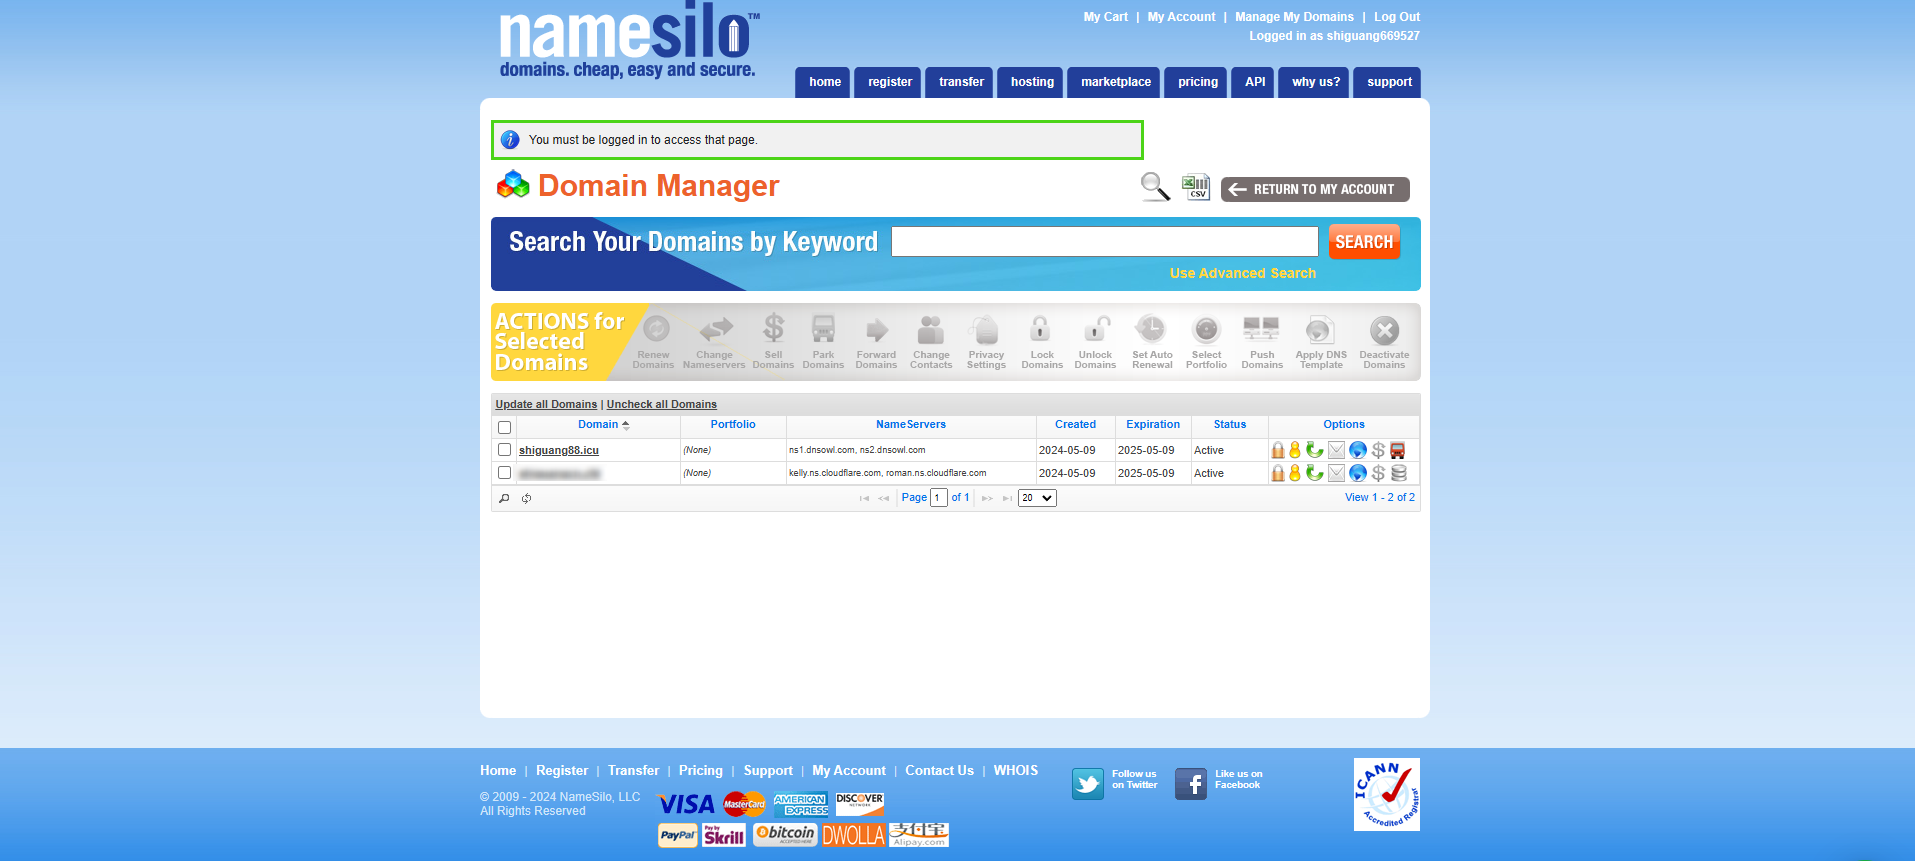Click the Log Out link in the header
The height and width of the screenshot is (861, 1915).
pos(1397,17)
